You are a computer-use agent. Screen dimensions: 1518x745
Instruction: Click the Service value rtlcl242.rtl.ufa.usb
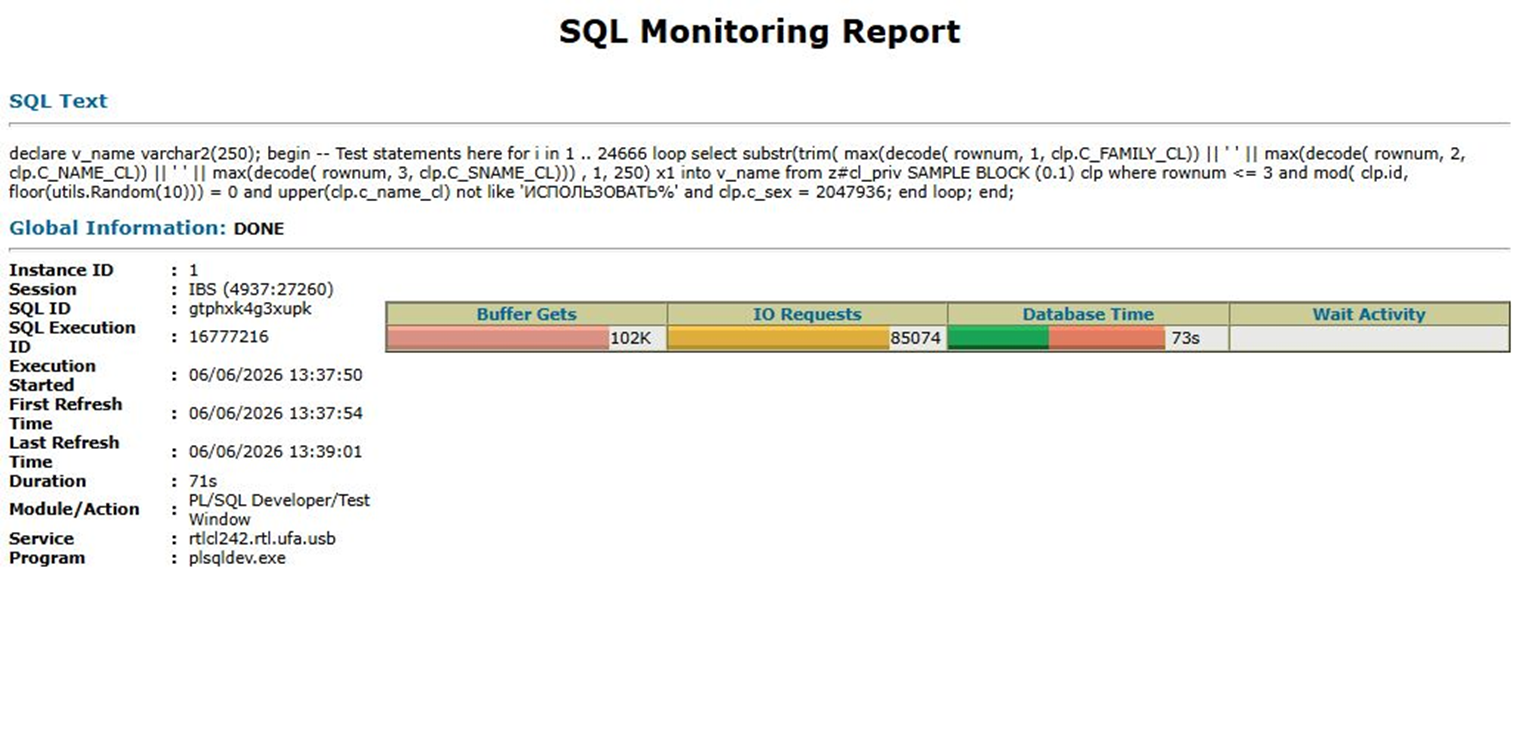[262, 538]
